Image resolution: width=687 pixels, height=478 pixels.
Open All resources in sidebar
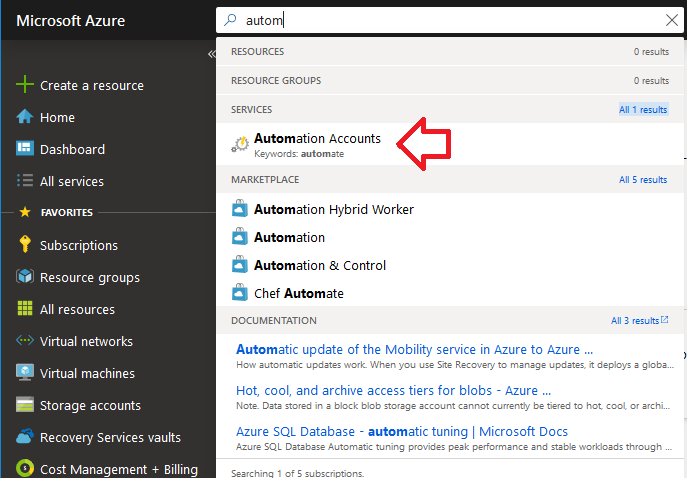click(78, 309)
